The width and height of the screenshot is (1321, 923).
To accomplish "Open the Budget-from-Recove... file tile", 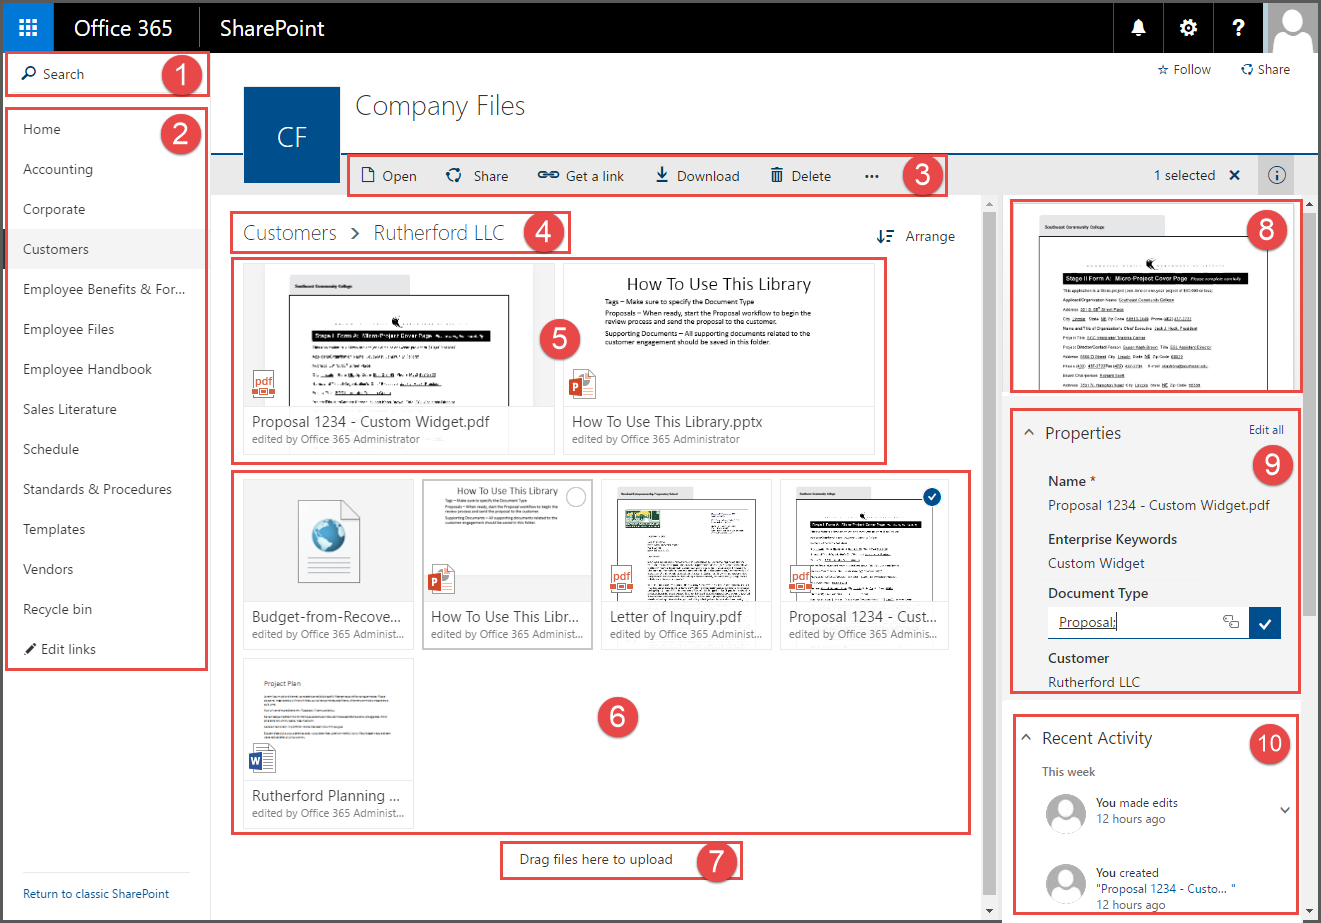I will (328, 564).
